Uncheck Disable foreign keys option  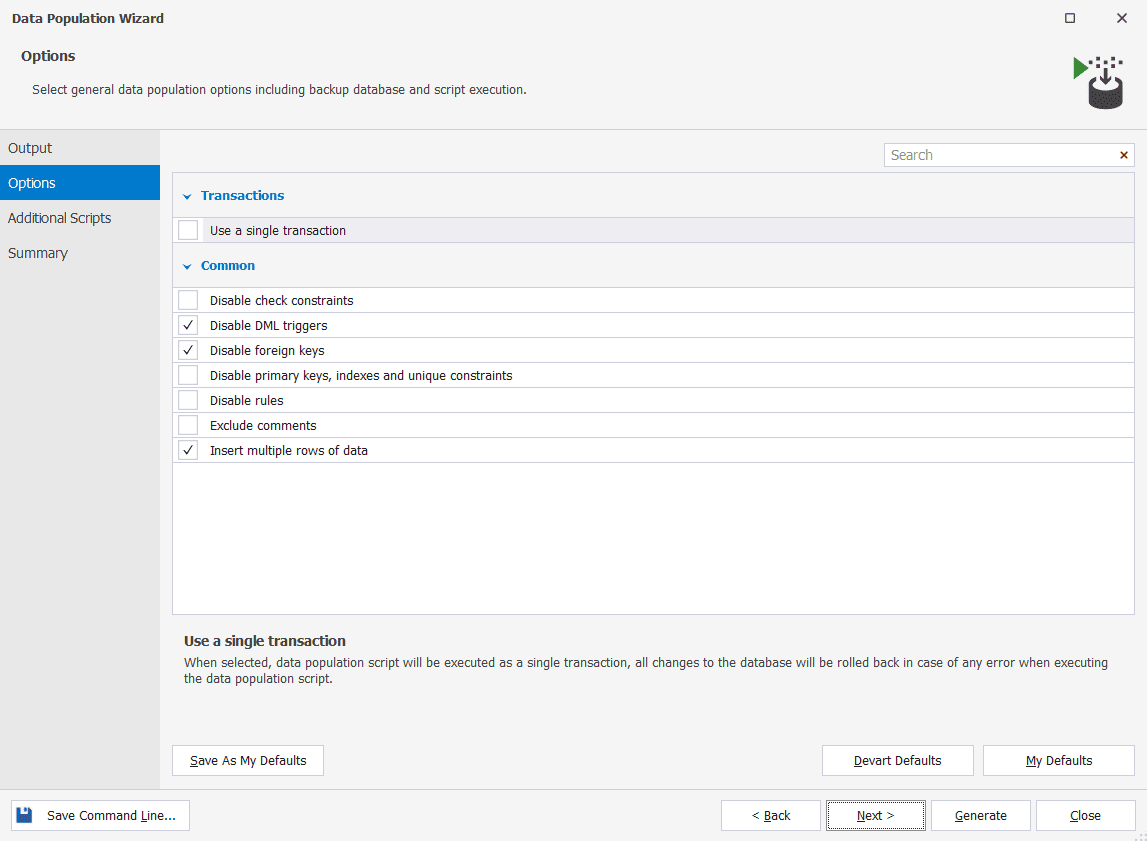(x=188, y=350)
